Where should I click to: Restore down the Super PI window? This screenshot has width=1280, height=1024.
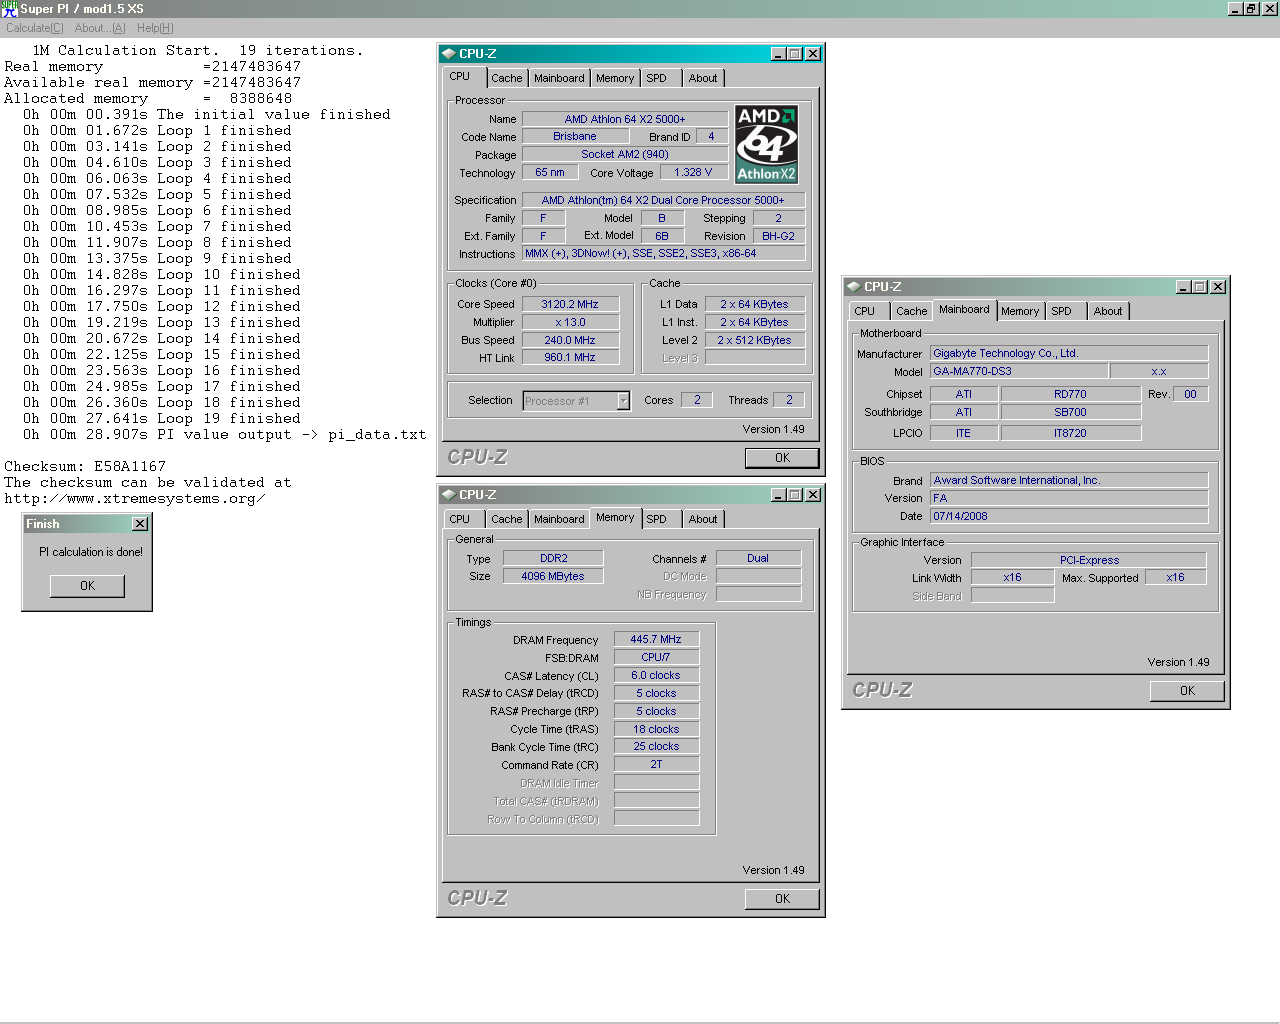pyautogui.click(x=1252, y=8)
